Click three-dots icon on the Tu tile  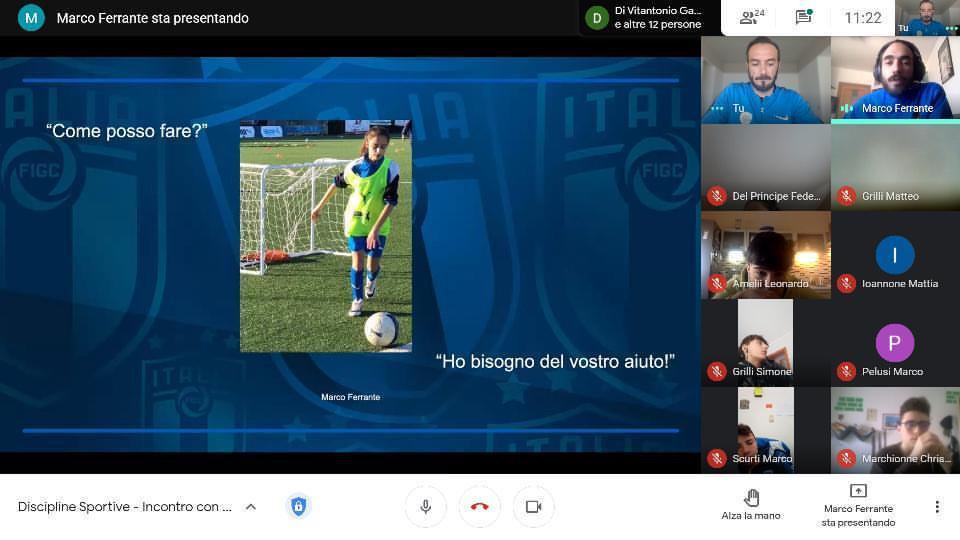(716, 108)
